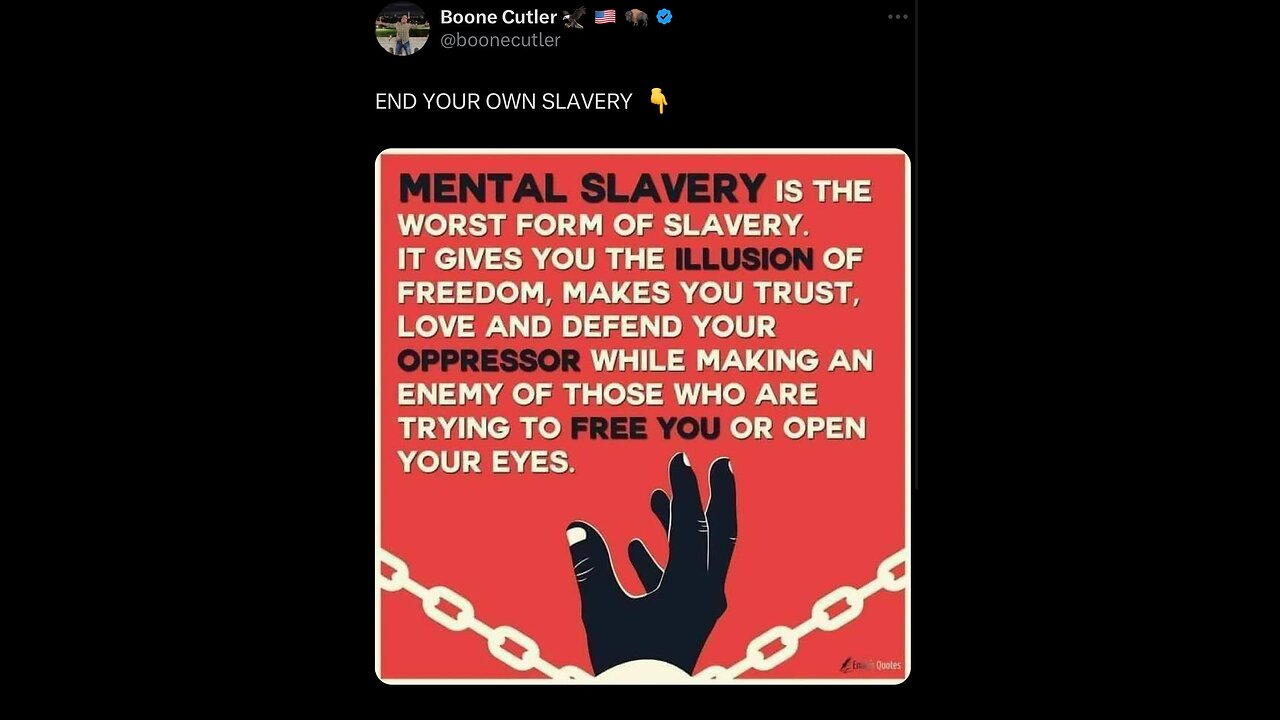Image resolution: width=1280 pixels, height=720 pixels.
Task: Open Boone Cutler's profile avatar
Action: click(x=402, y=28)
